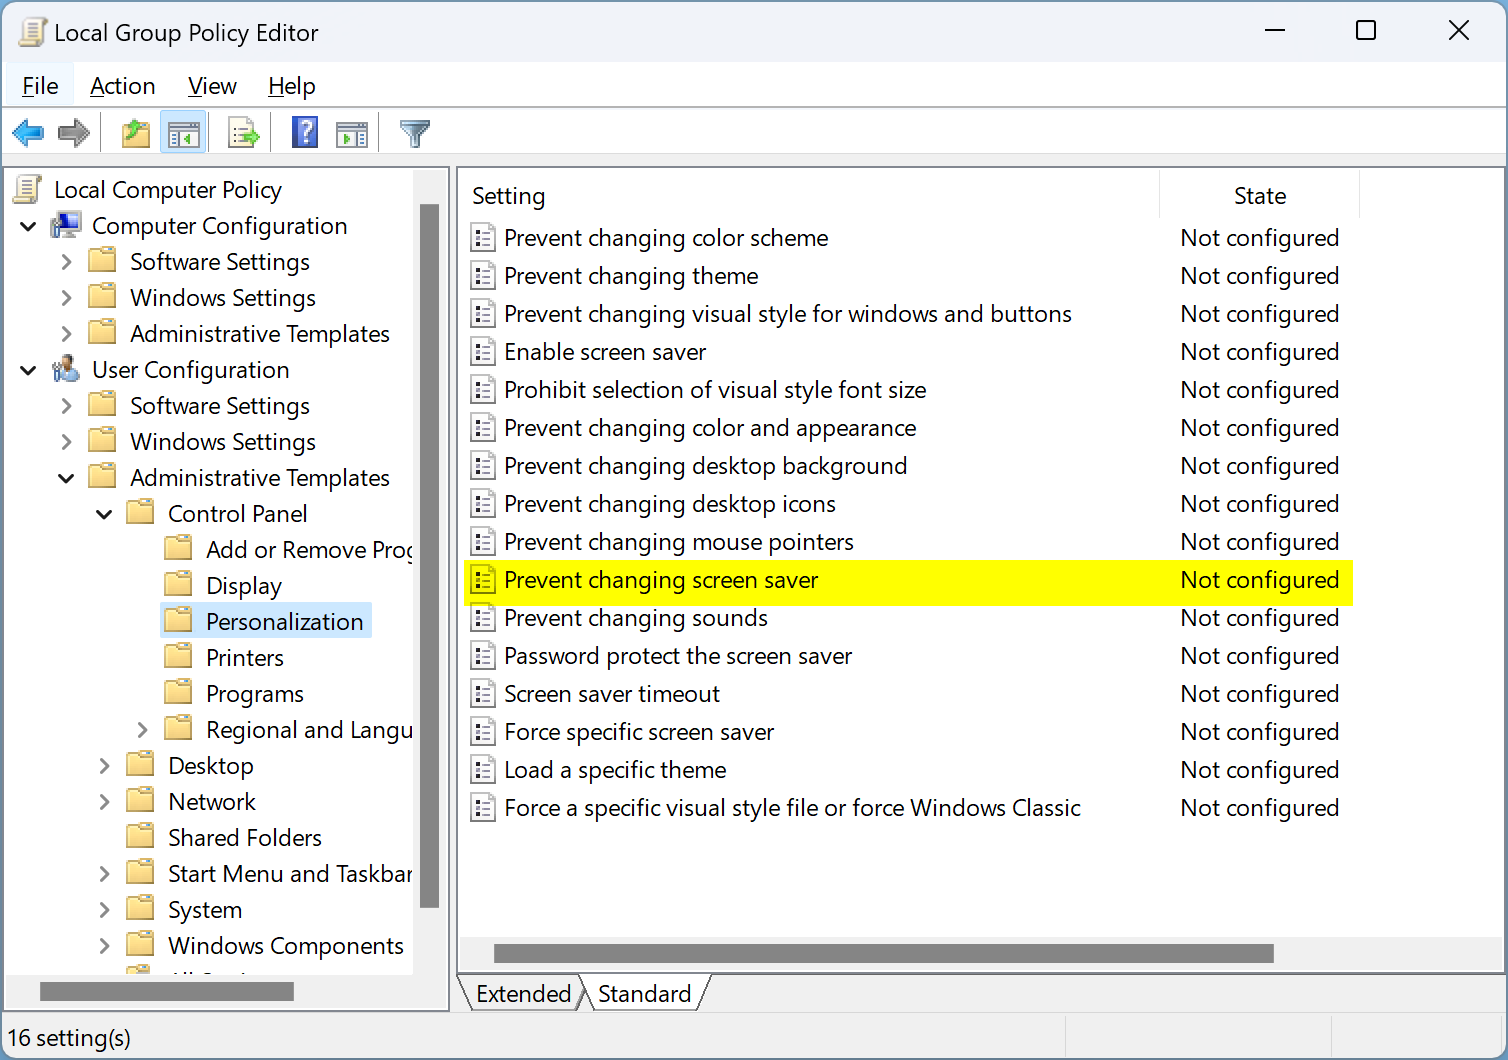Click the Local Computer Policy scroll icon

pyautogui.click(x=29, y=190)
